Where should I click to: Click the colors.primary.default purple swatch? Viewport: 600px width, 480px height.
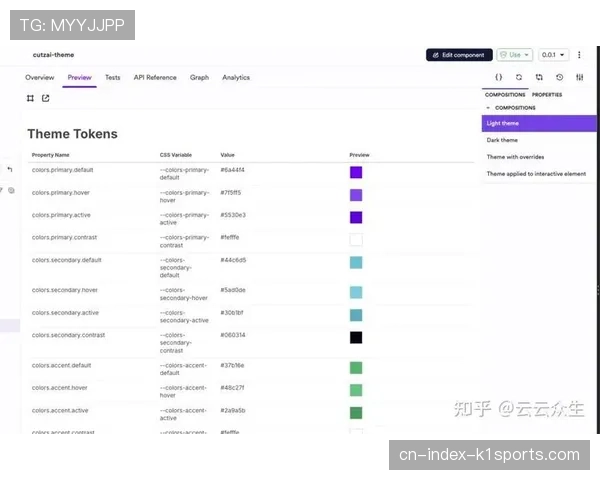point(356,172)
